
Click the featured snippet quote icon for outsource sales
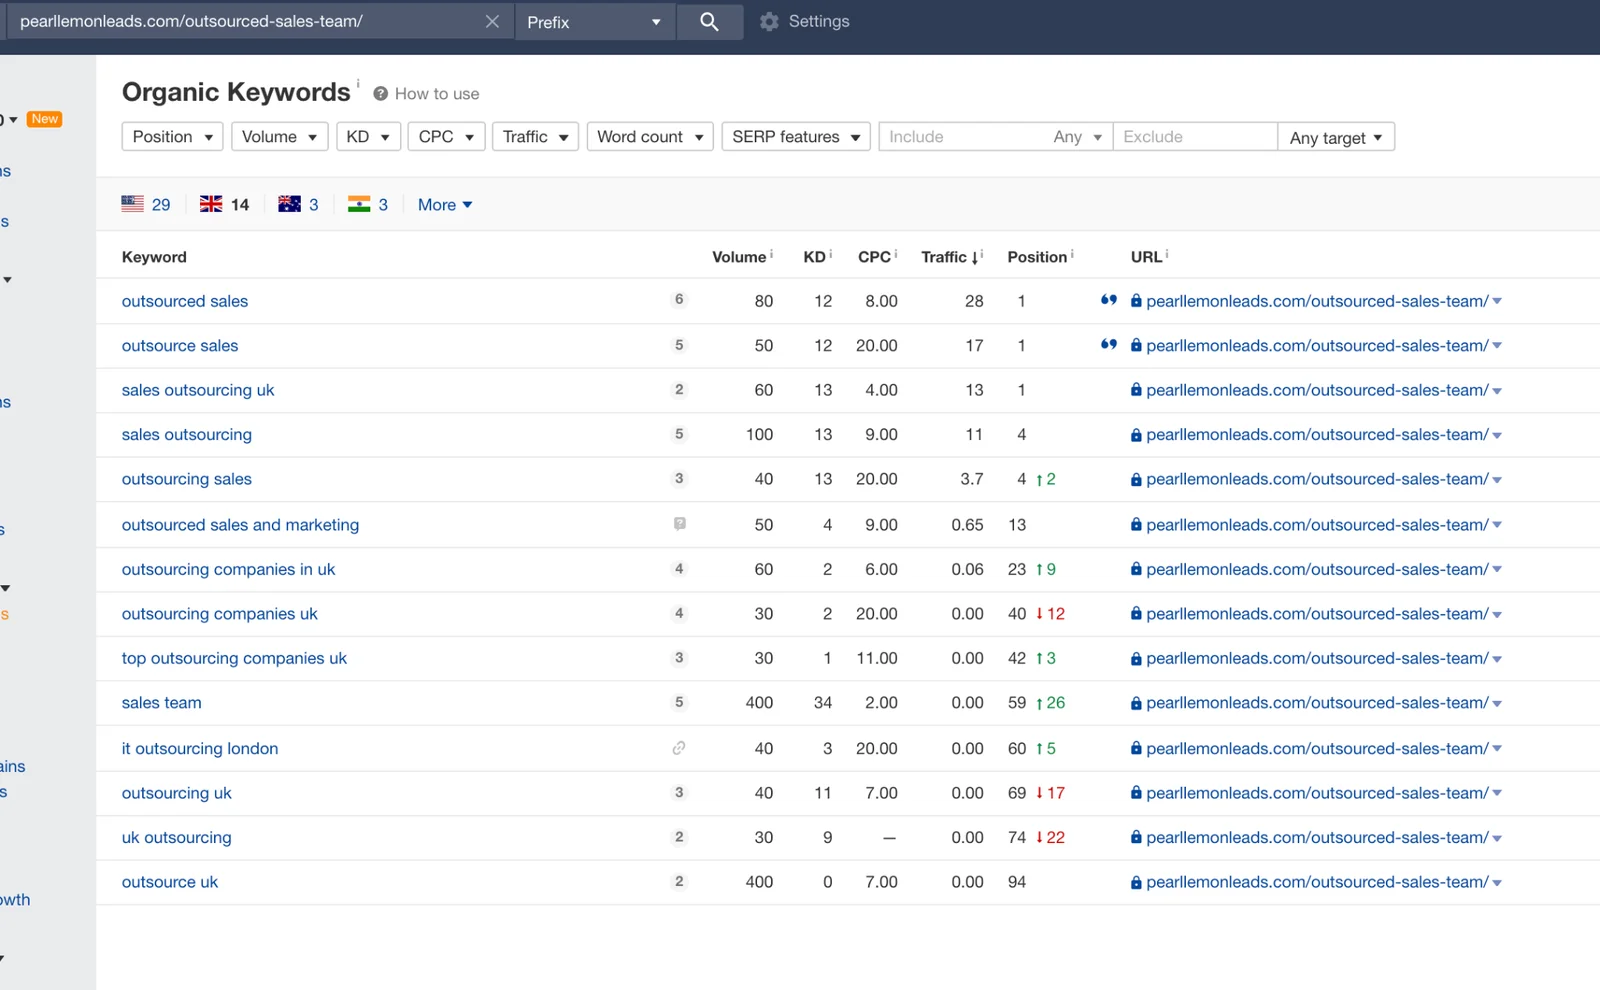[1108, 345]
